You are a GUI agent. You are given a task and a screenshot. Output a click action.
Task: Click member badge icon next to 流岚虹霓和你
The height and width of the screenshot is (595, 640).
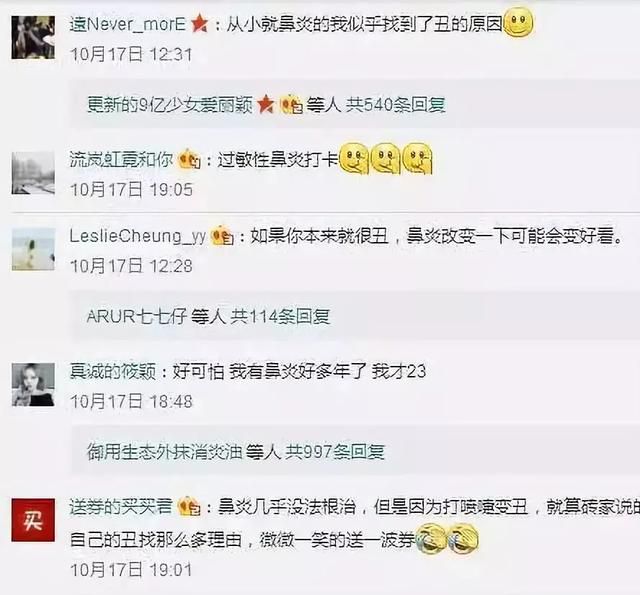[x=189, y=159]
